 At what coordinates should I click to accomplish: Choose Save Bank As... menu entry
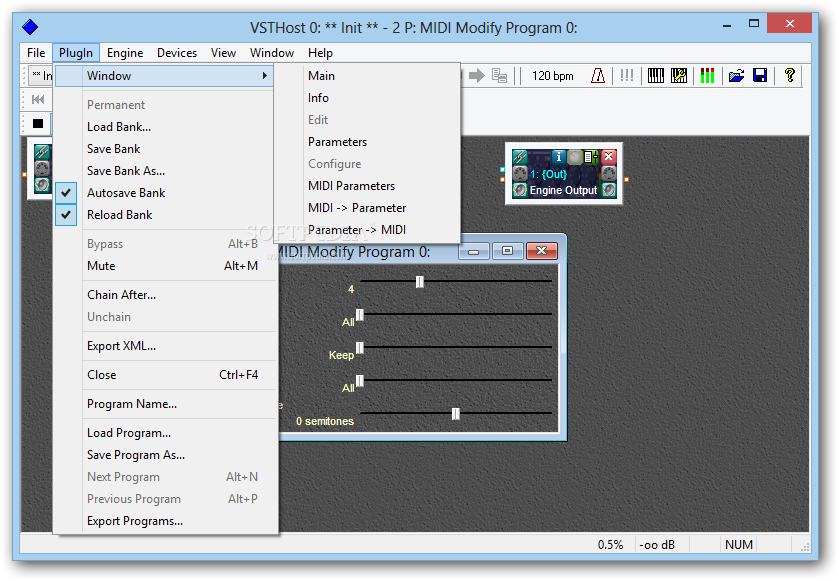[x=166, y=171]
